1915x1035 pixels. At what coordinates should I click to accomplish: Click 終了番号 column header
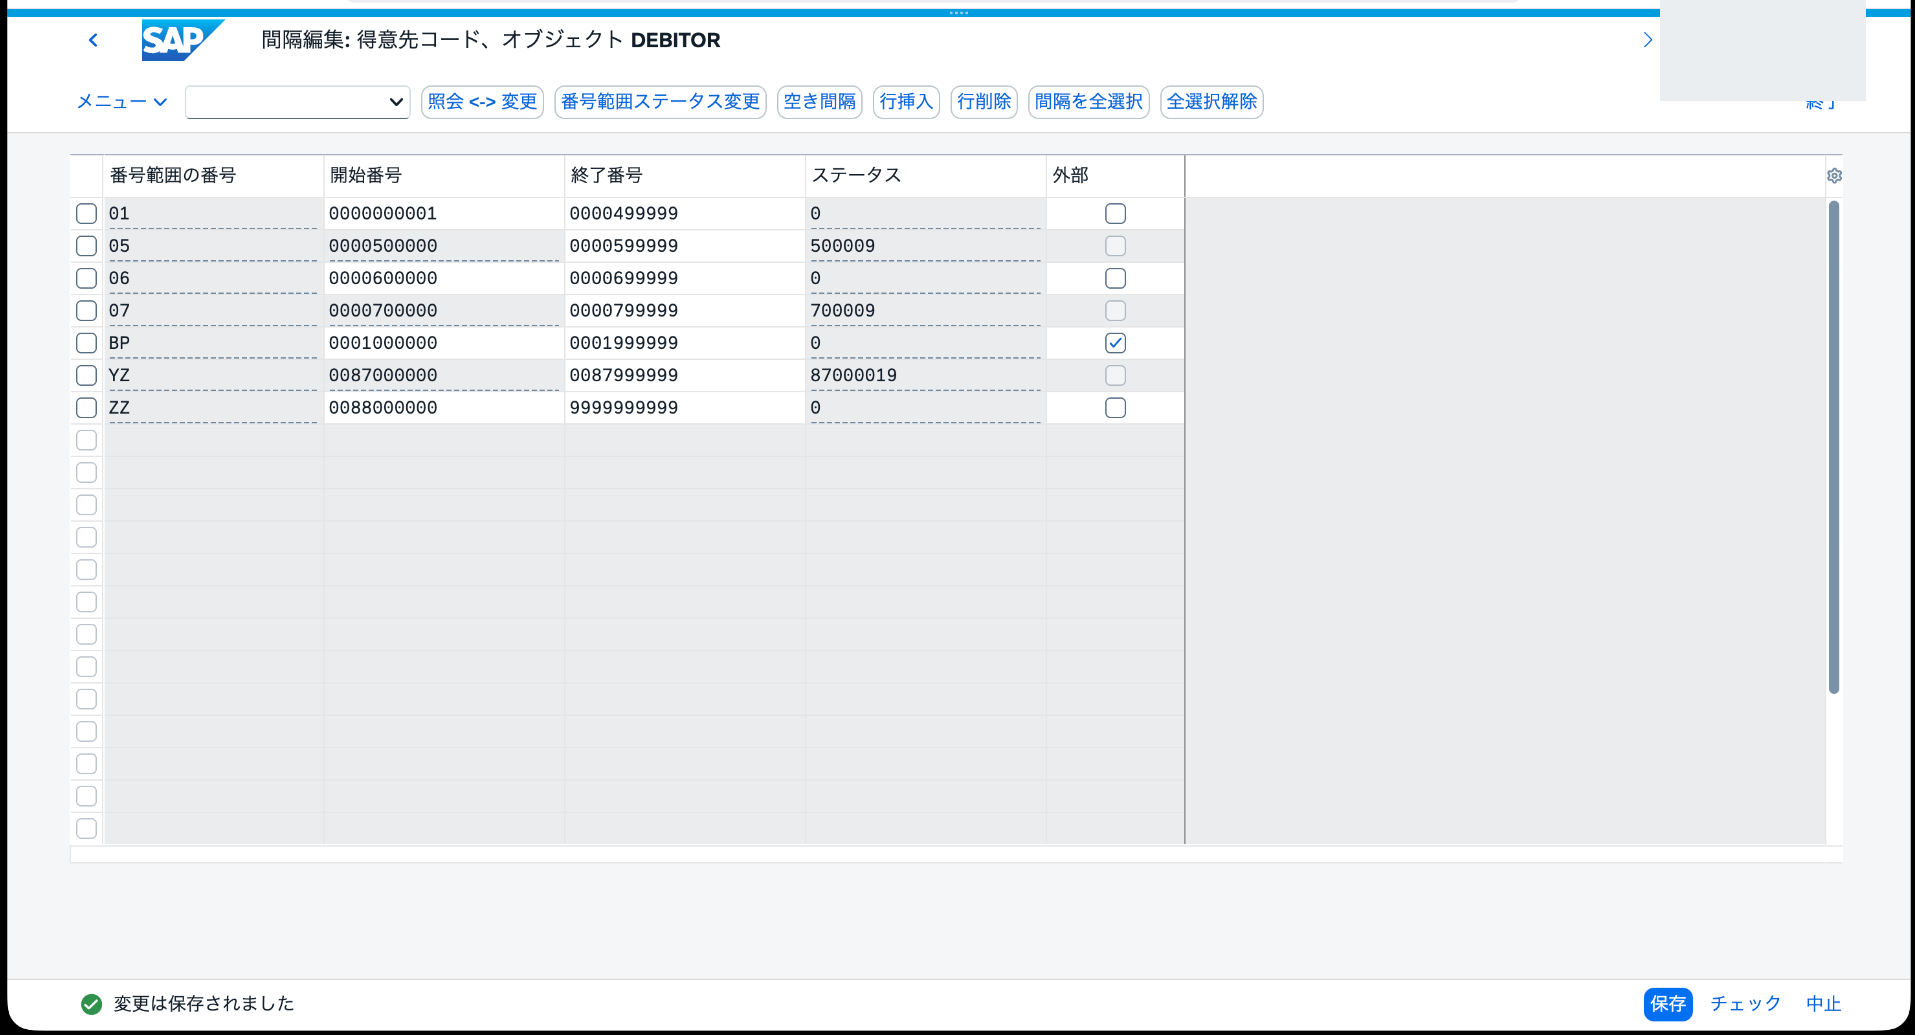(685, 176)
